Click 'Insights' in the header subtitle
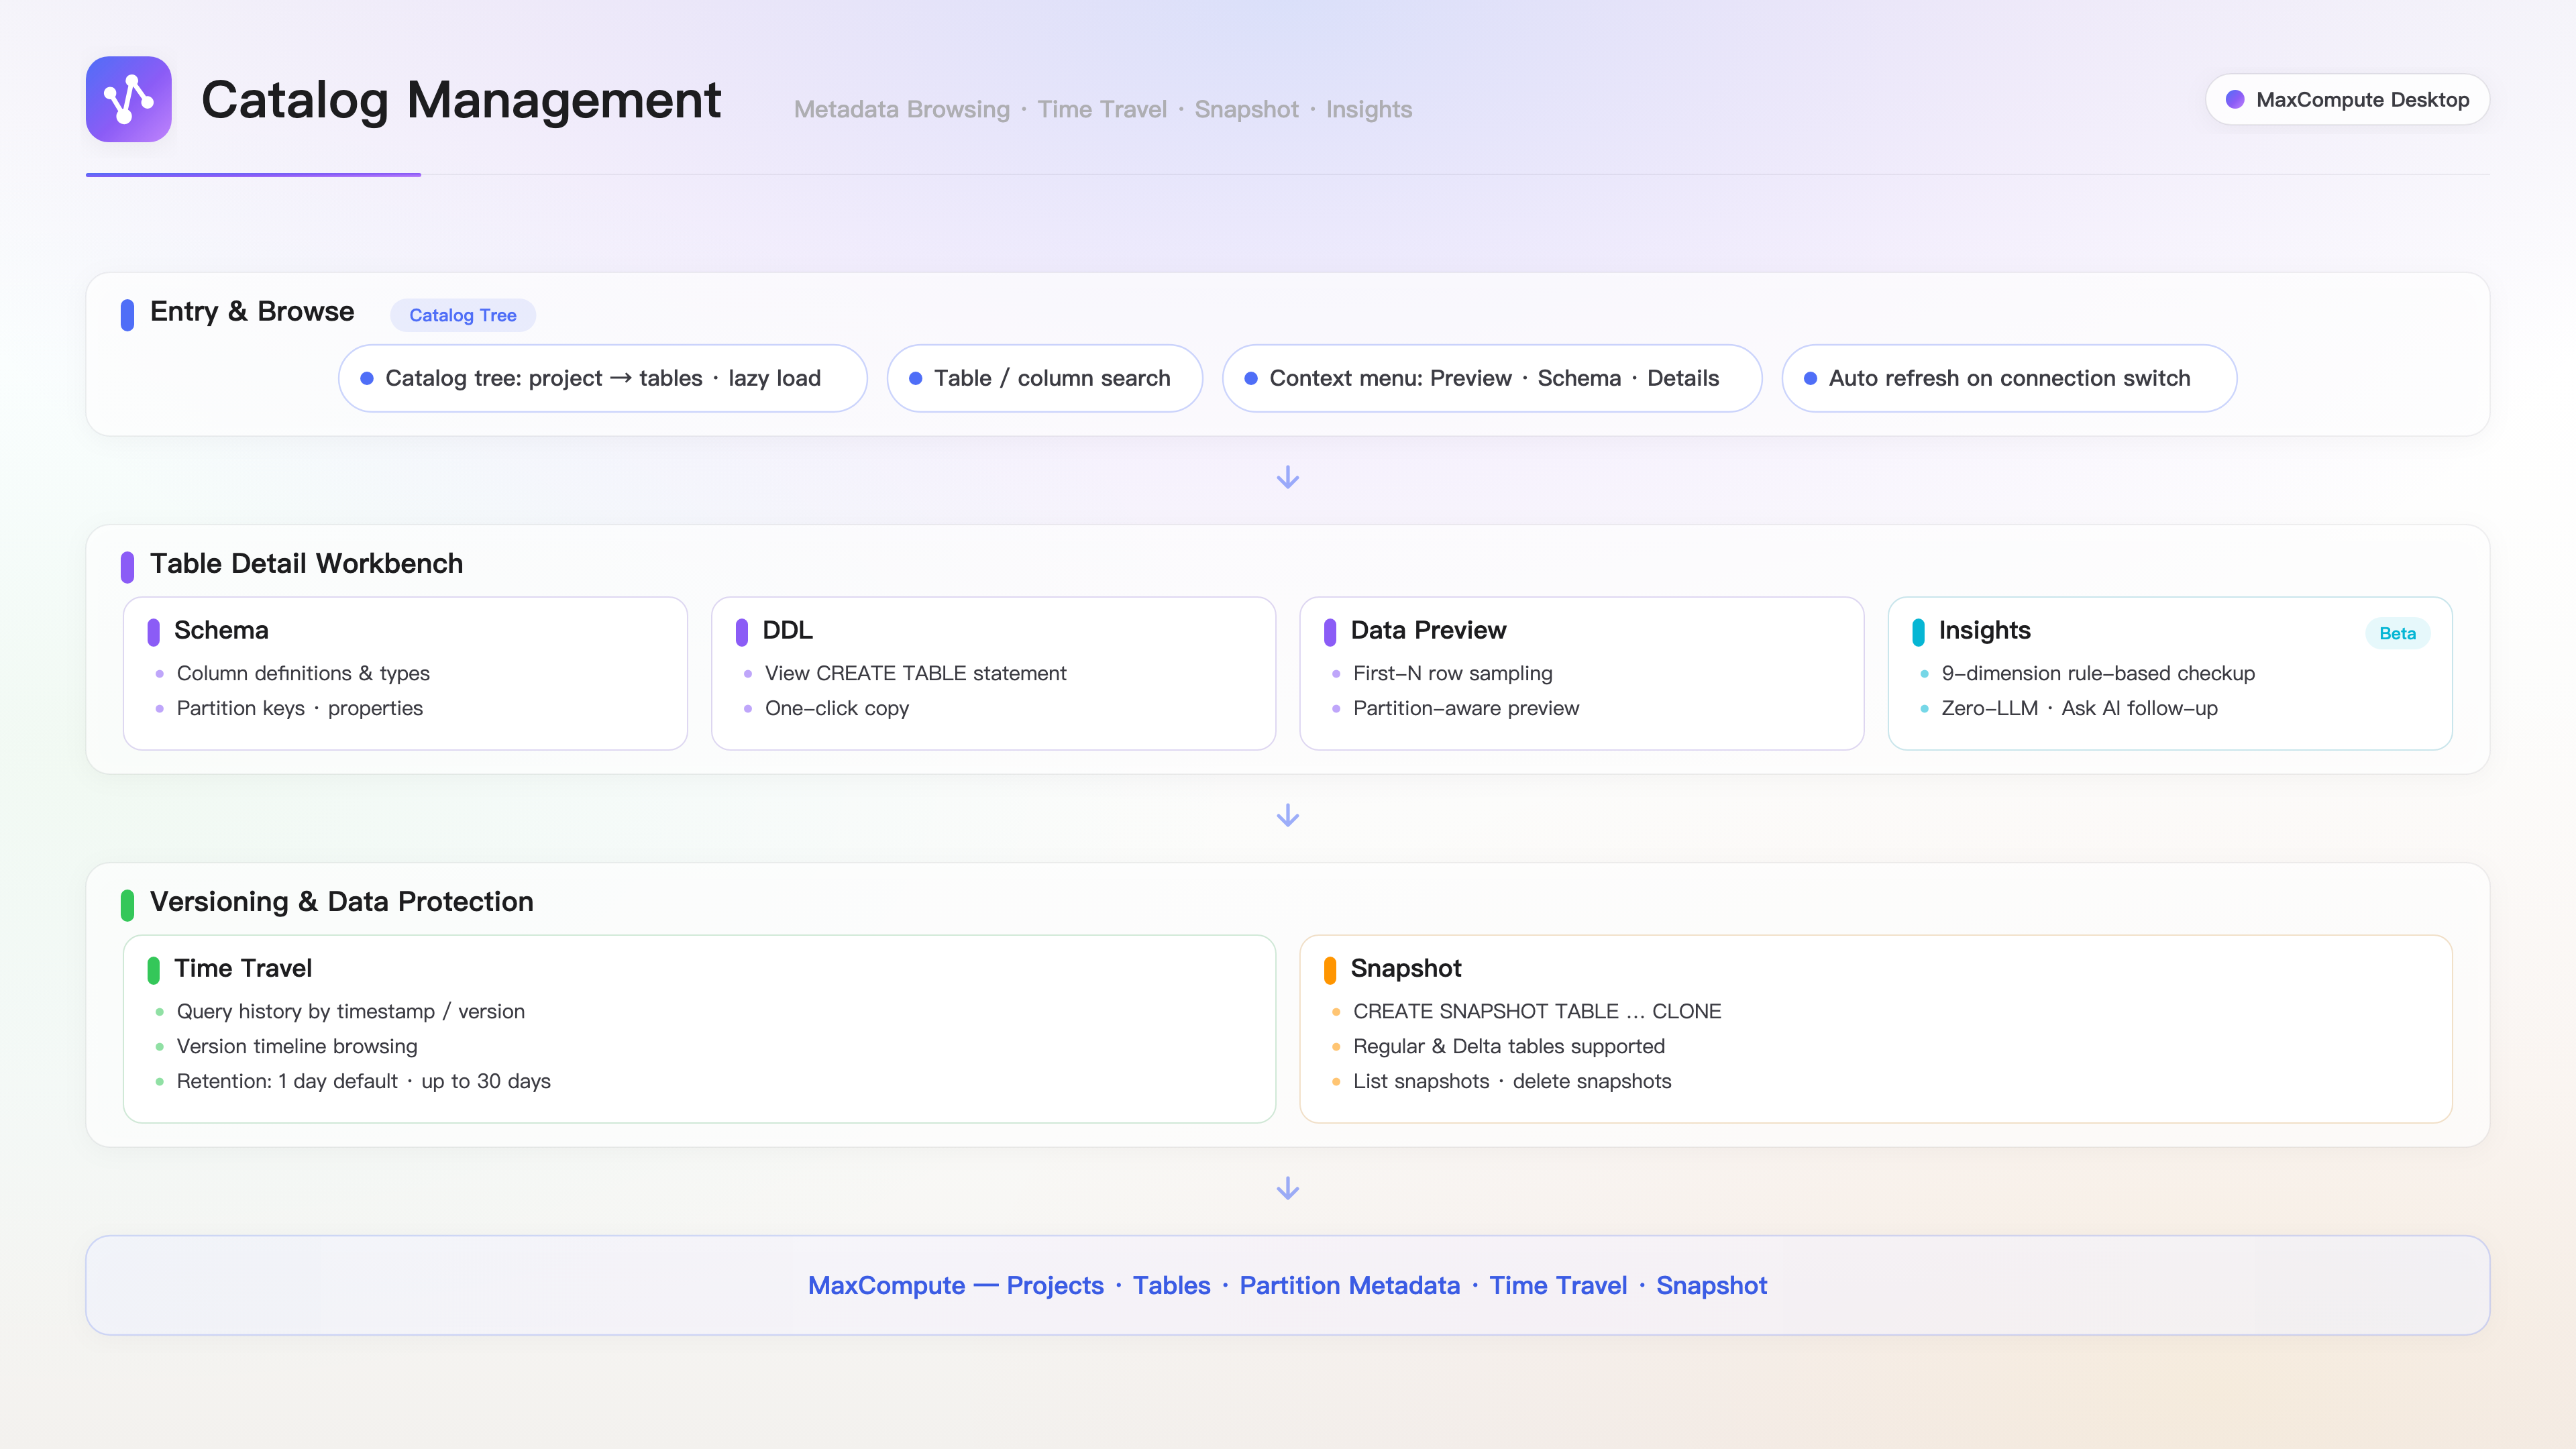 click(x=1369, y=109)
